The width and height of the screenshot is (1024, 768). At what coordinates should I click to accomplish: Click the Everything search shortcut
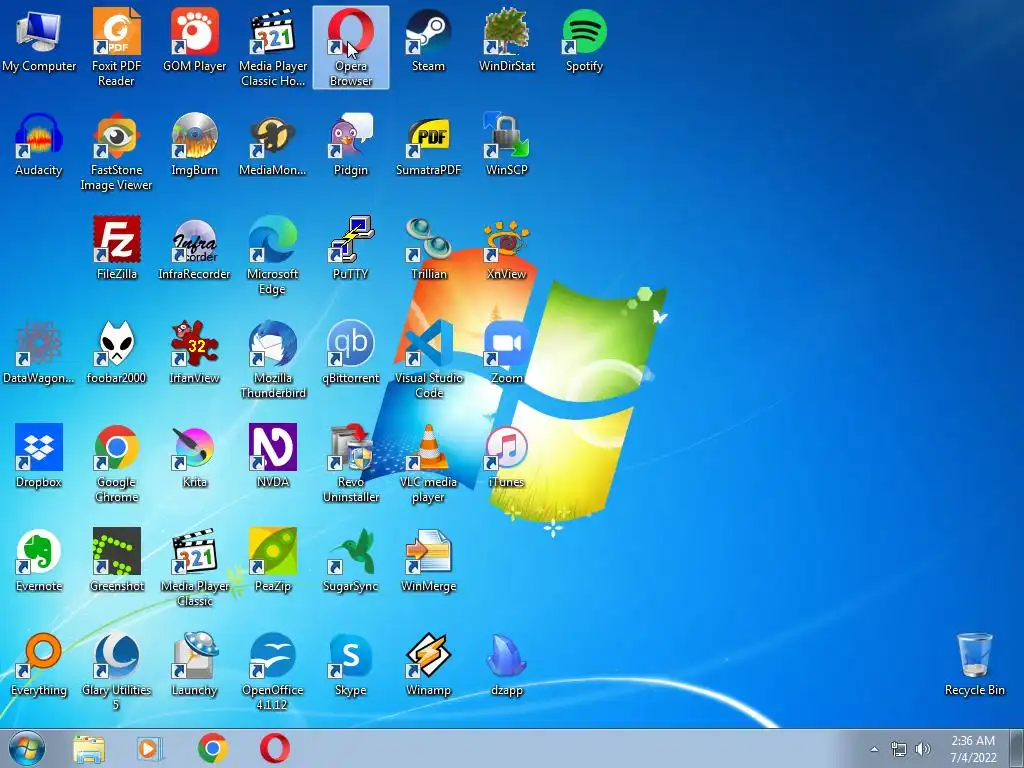coord(39,664)
